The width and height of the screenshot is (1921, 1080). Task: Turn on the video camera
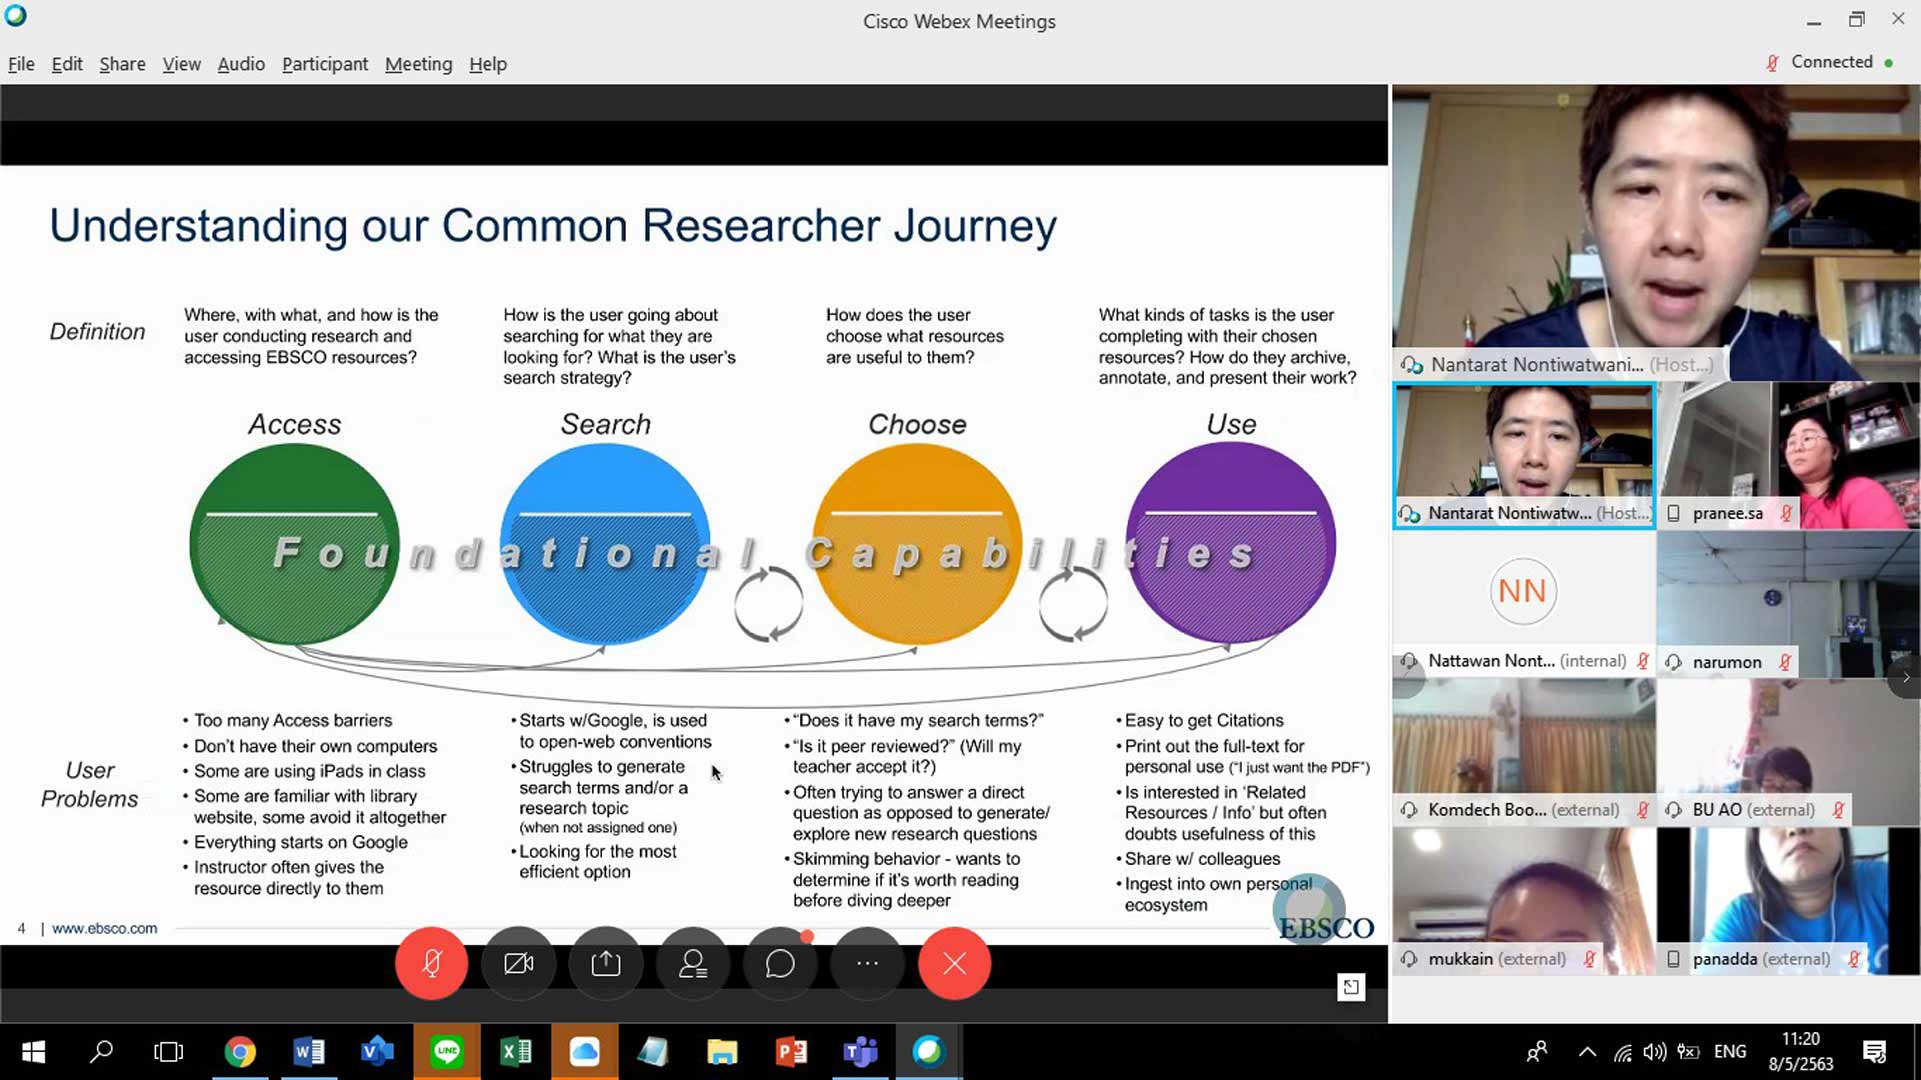pos(518,963)
